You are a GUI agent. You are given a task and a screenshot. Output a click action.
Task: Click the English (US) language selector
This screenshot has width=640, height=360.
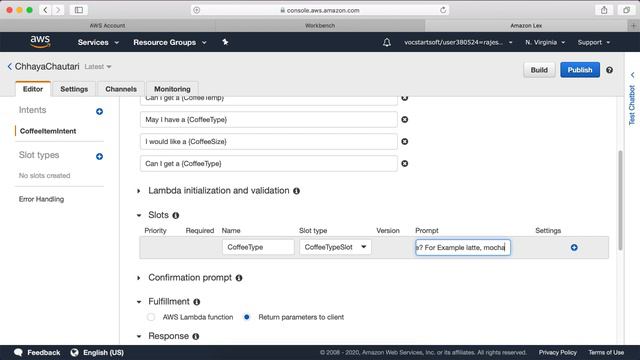(103, 352)
